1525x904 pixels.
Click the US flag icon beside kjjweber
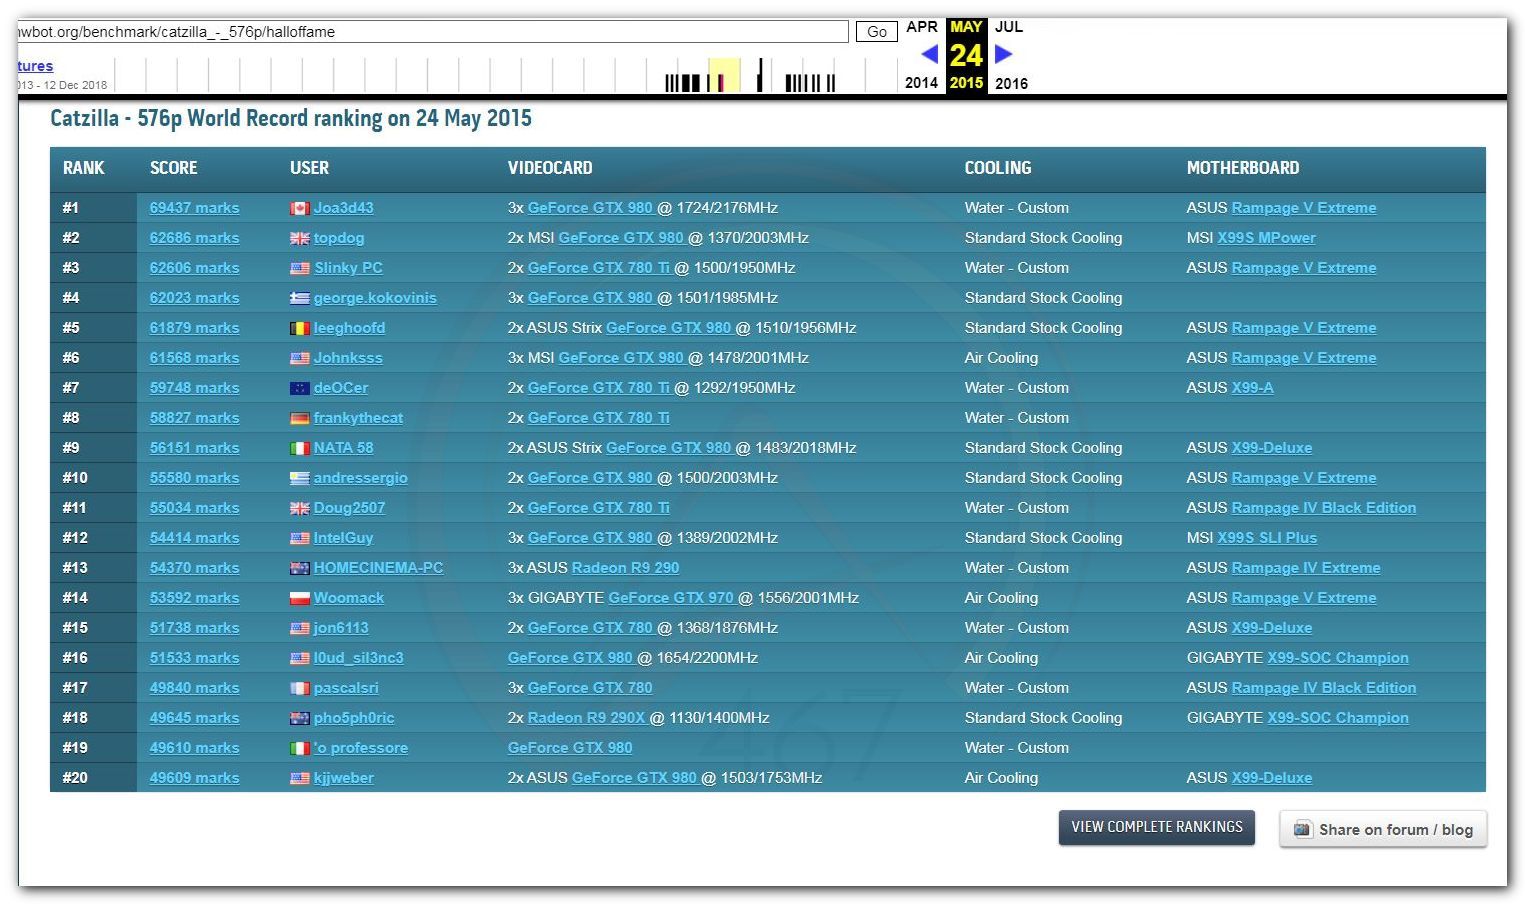point(299,778)
